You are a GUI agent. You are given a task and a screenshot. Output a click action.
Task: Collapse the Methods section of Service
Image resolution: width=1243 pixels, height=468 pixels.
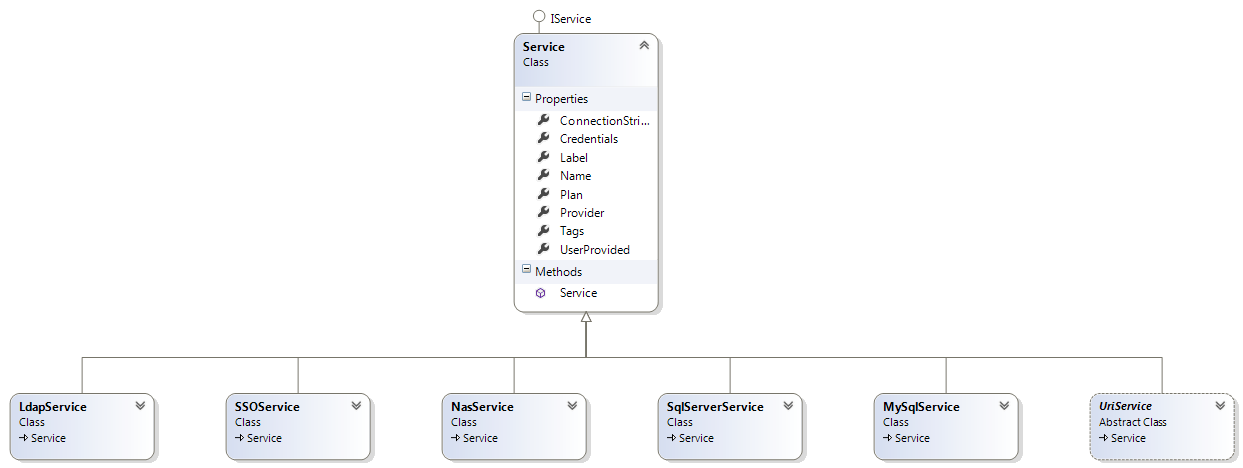point(526,271)
